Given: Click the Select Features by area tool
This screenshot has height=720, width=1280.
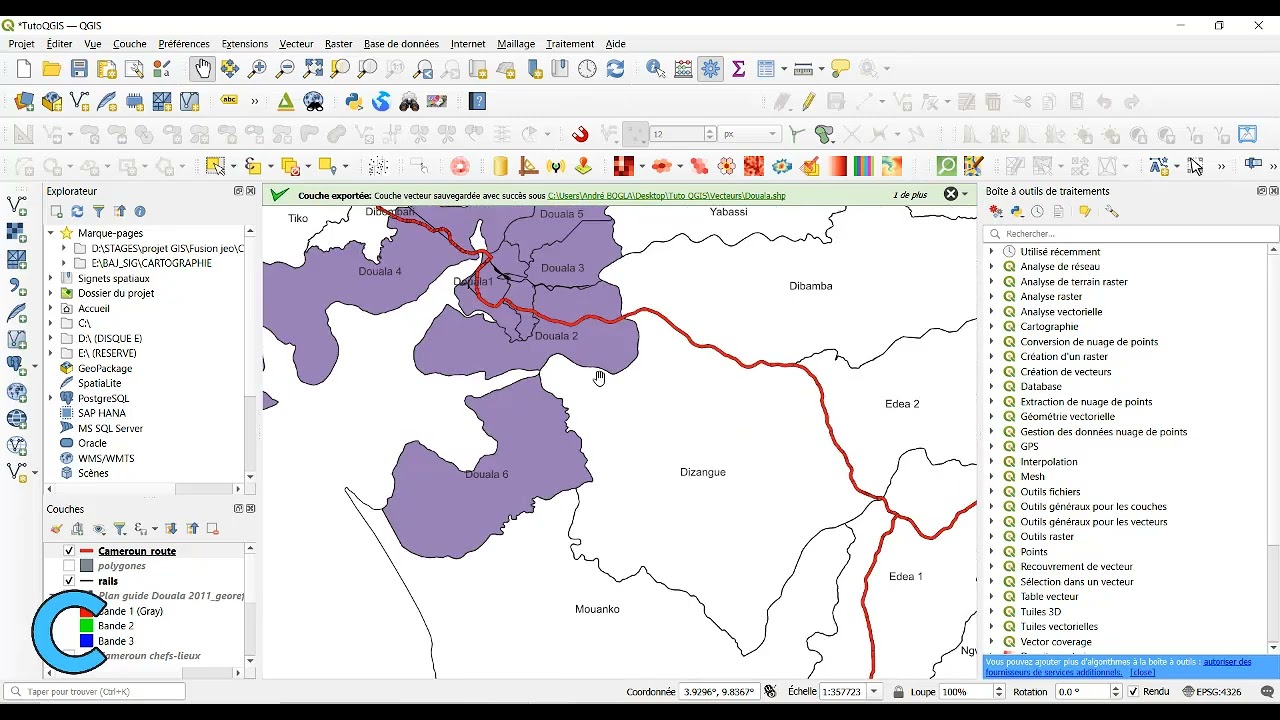Looking at the screenshot, I should 215,166.
